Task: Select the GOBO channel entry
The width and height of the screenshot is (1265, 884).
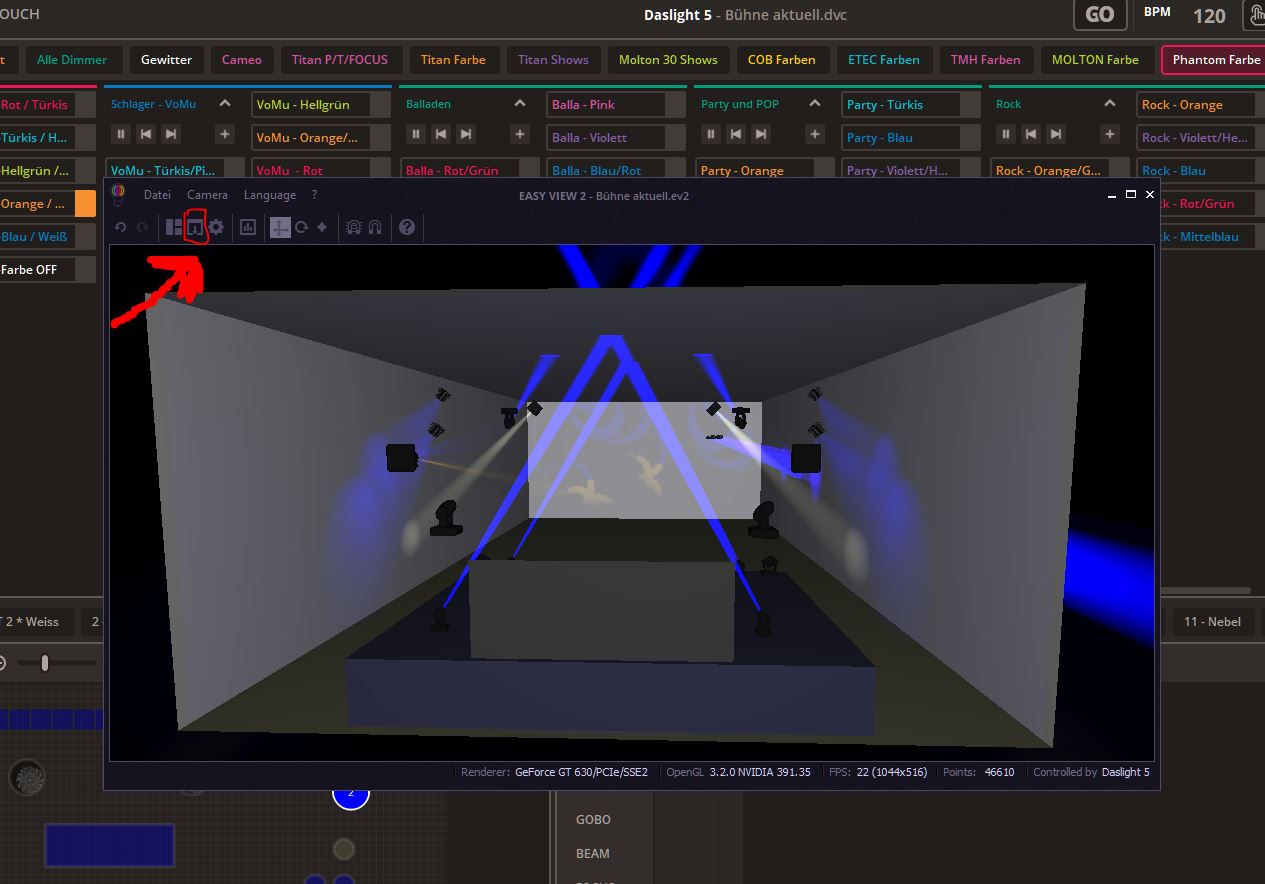Action: tap(593, 819)
